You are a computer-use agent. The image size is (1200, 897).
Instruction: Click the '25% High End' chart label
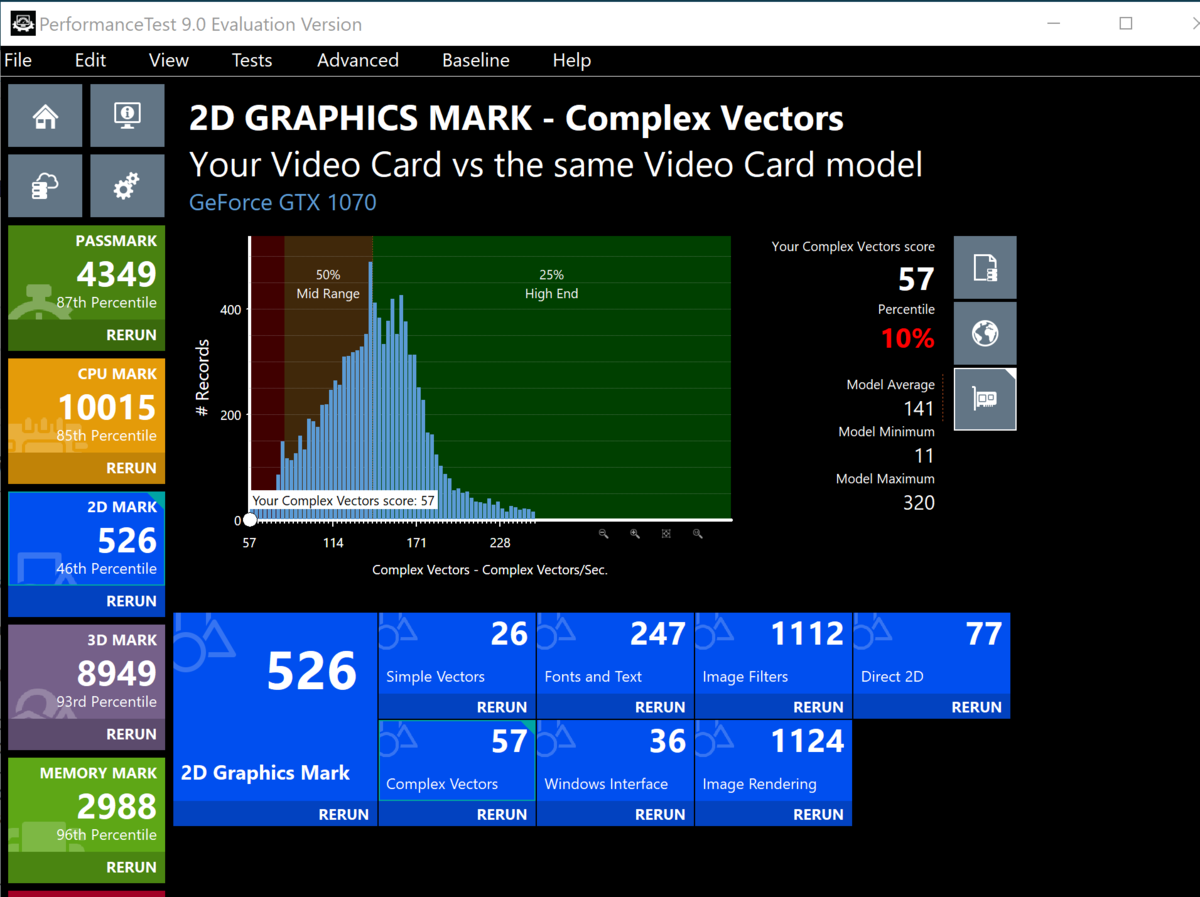pyautogui.click(x=551, y=284)
